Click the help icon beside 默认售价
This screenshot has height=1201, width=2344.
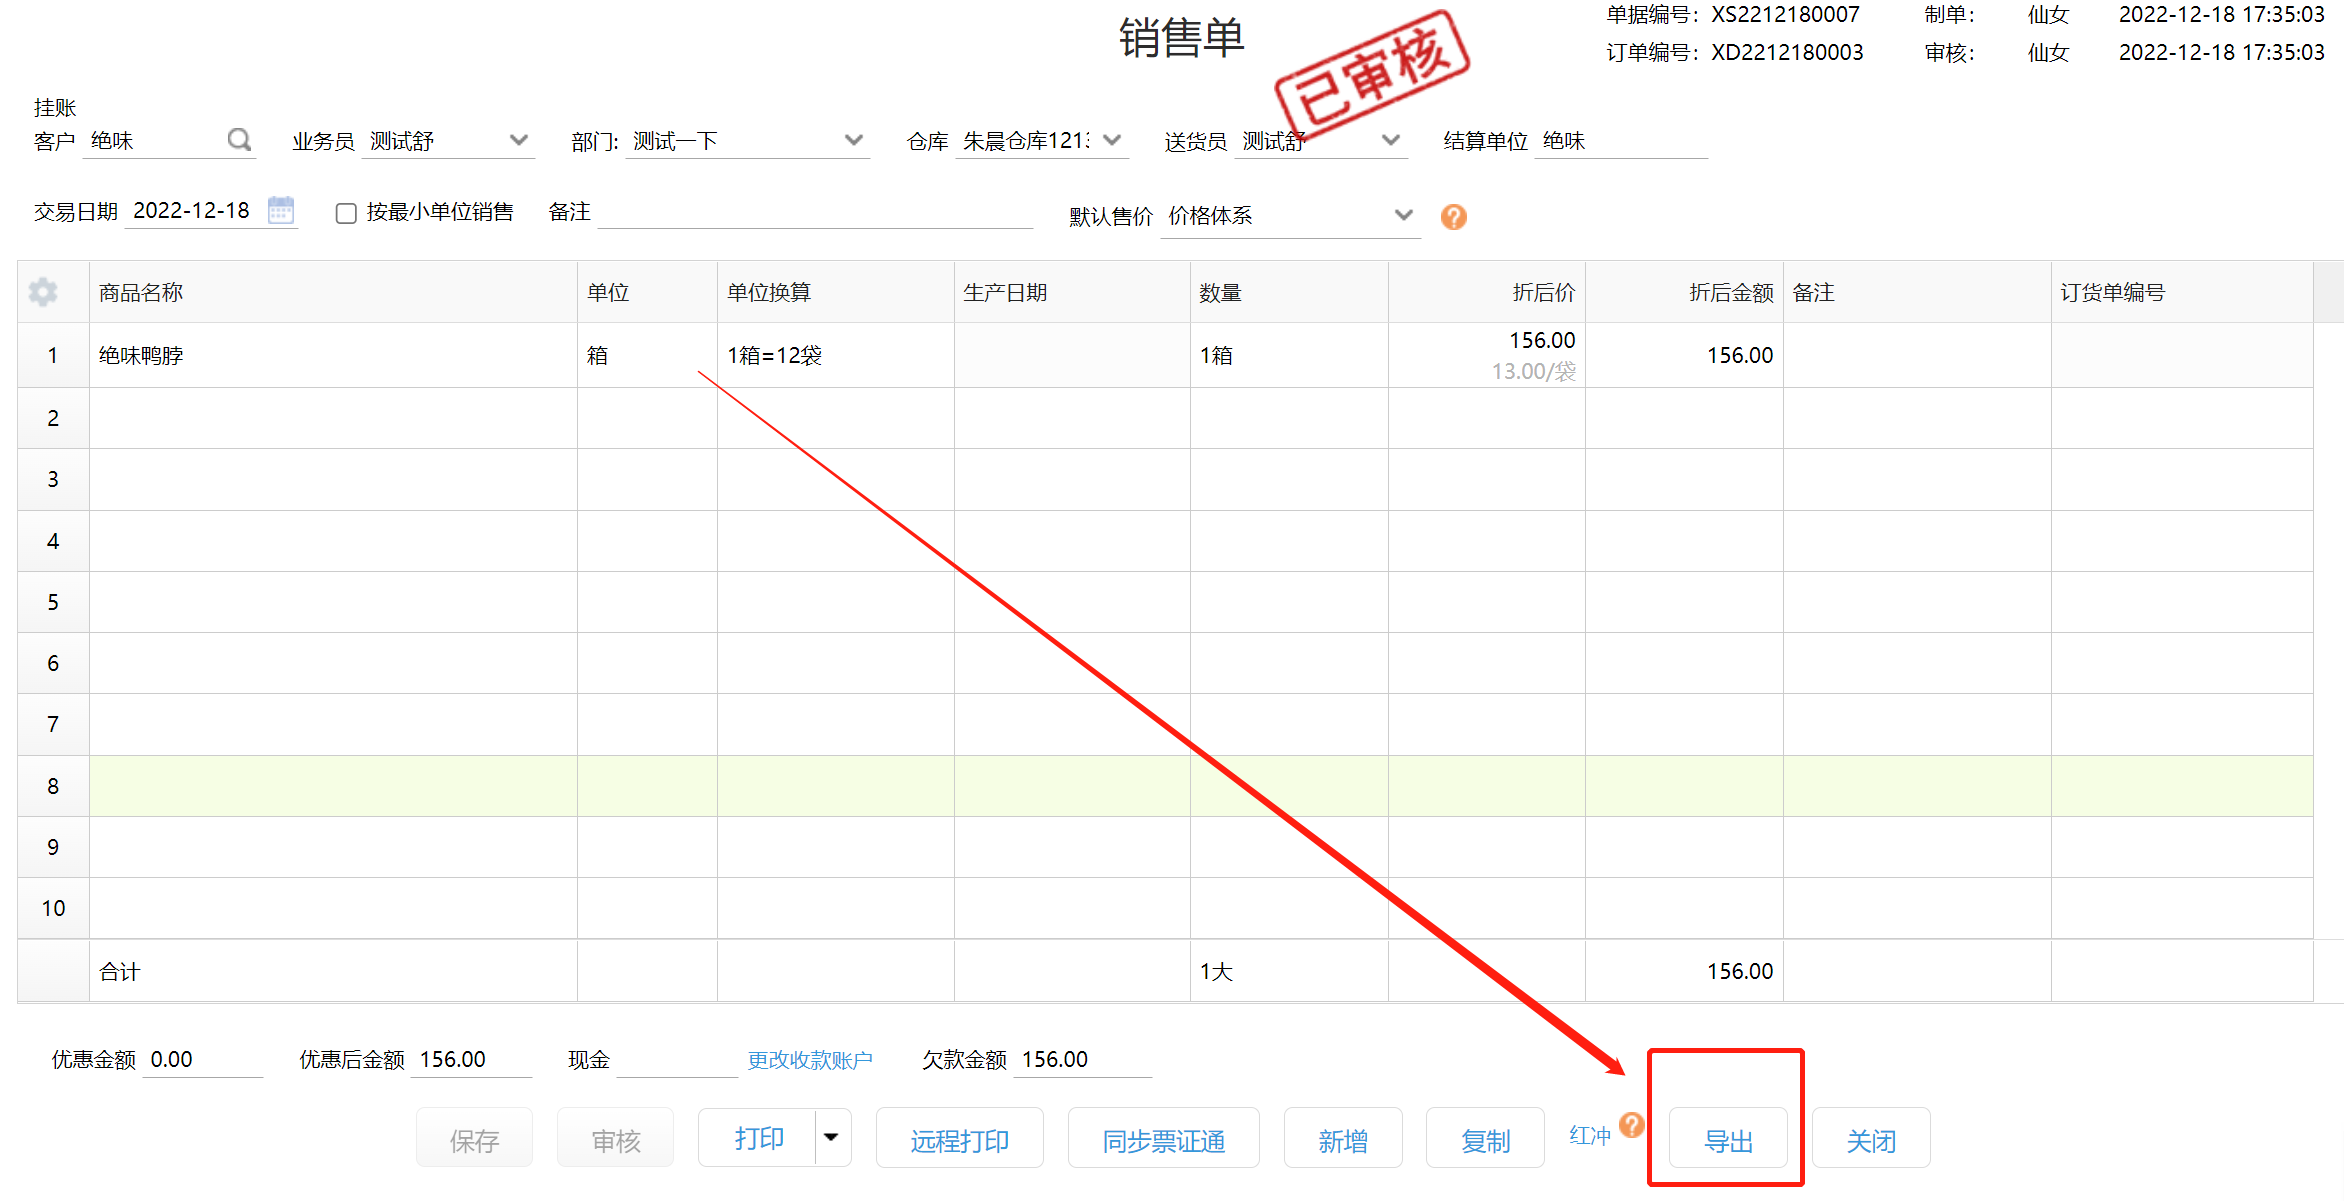point(1453,216)
